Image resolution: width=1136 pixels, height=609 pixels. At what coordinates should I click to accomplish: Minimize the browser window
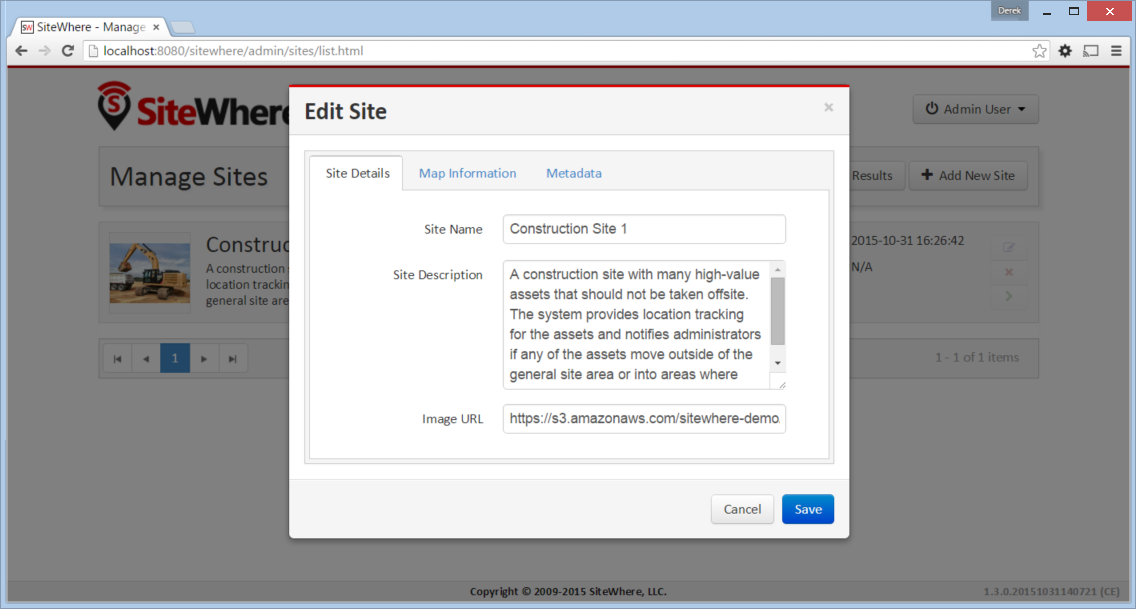click(1047, 12)
